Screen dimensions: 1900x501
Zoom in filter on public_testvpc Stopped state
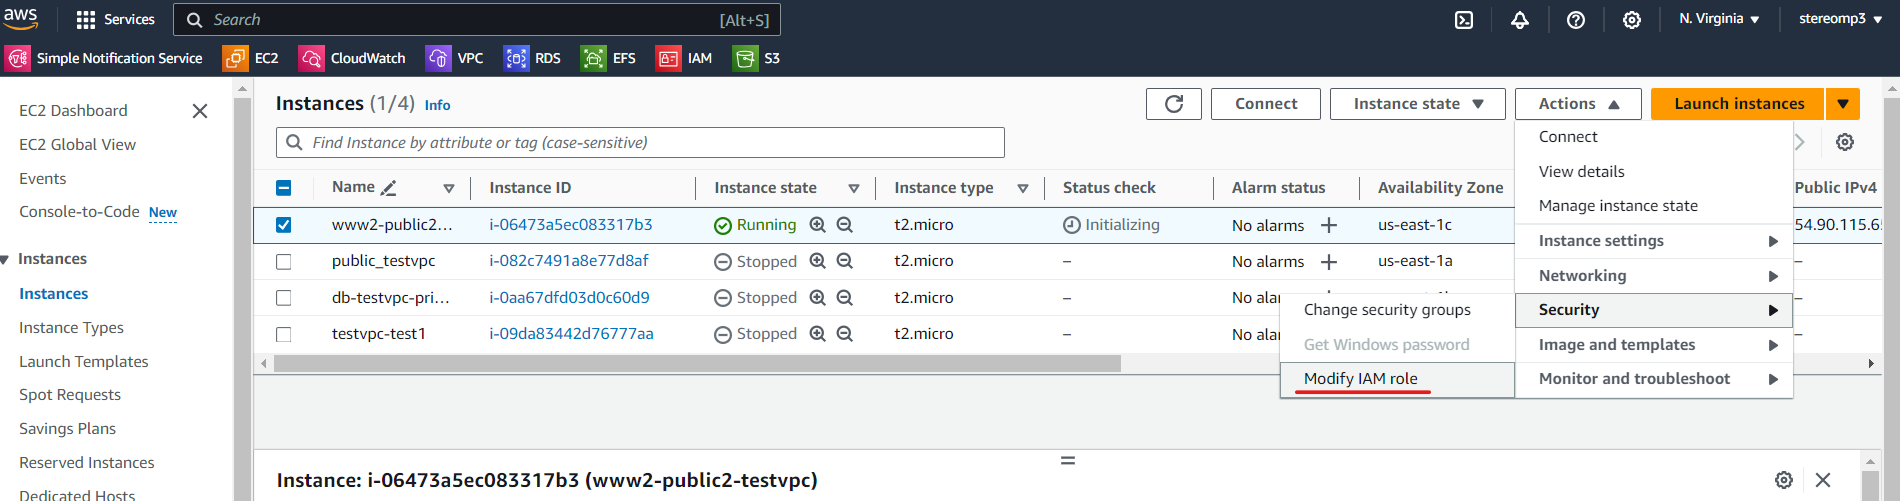[x=818, y=261]
